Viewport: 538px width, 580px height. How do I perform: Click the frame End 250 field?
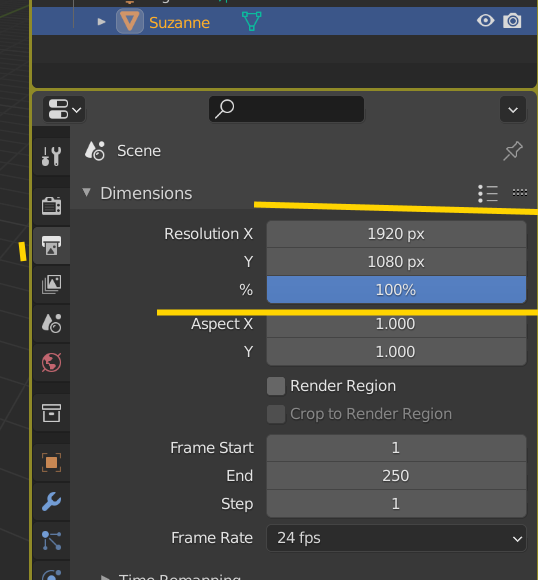click(x=396, y=476)
